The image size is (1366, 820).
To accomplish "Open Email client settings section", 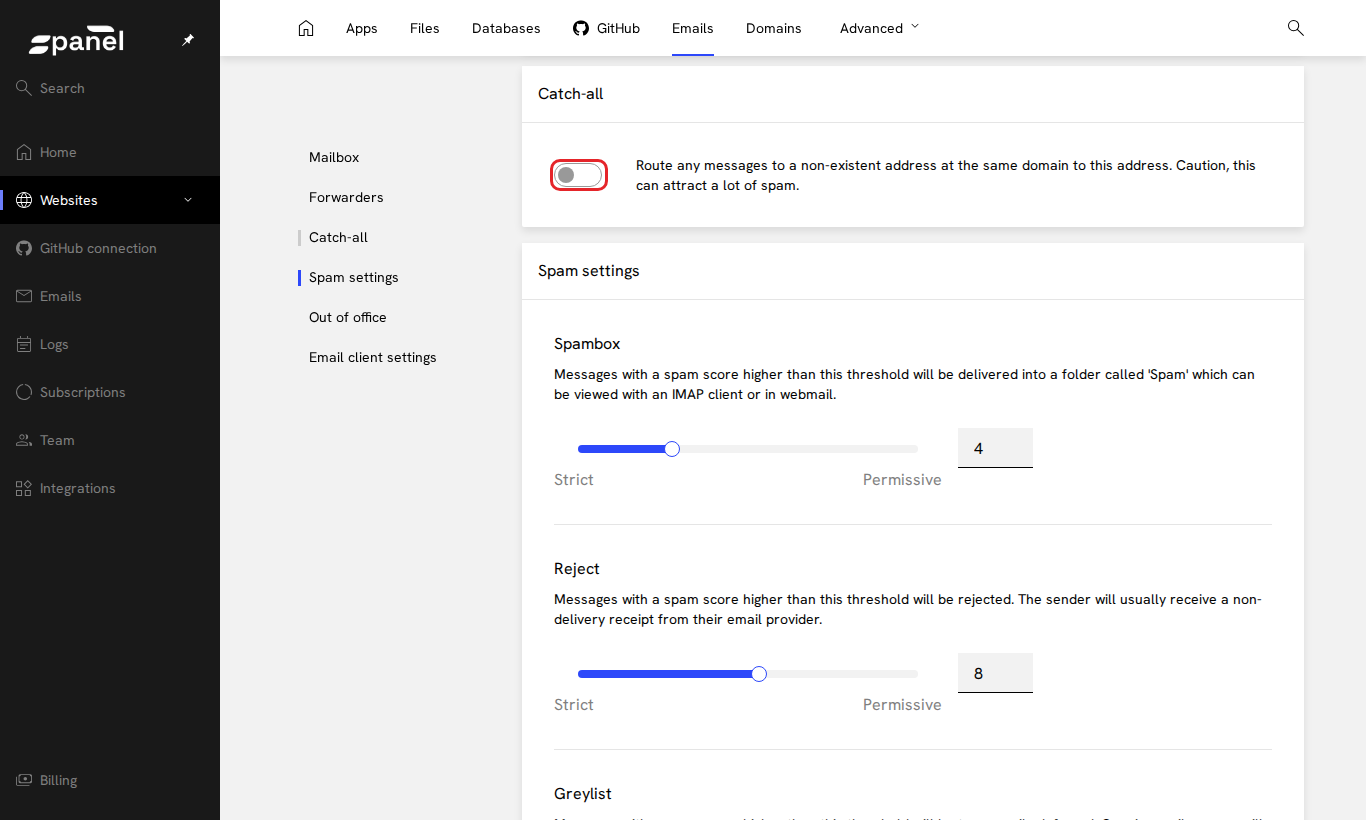I will pyautogui.click(x=373, y=357).
